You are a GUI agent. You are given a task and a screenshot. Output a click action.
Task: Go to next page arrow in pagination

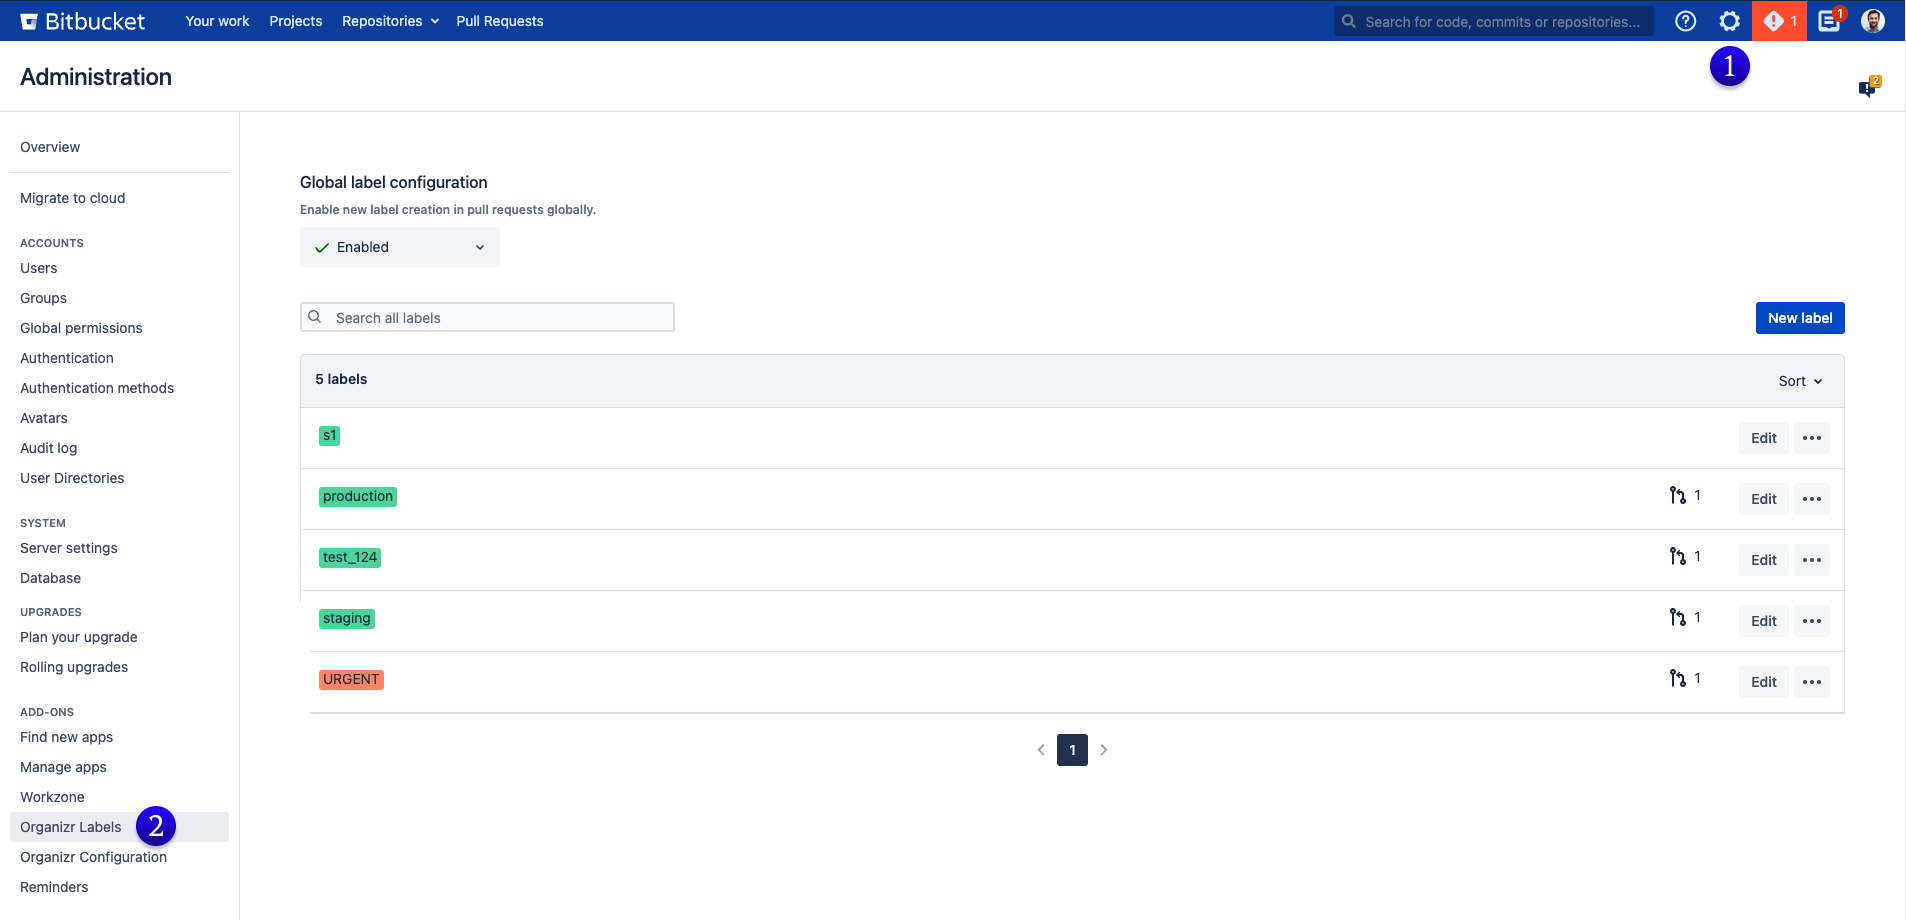[1104, 750]
